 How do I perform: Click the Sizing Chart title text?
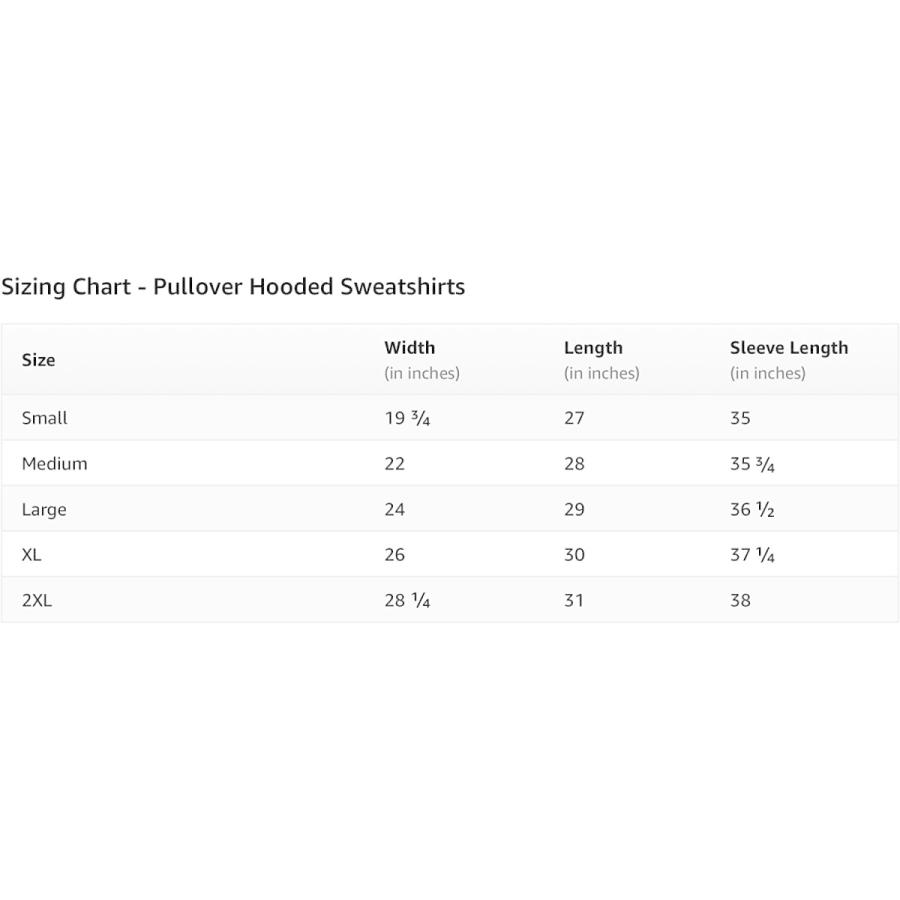point(233,287)
